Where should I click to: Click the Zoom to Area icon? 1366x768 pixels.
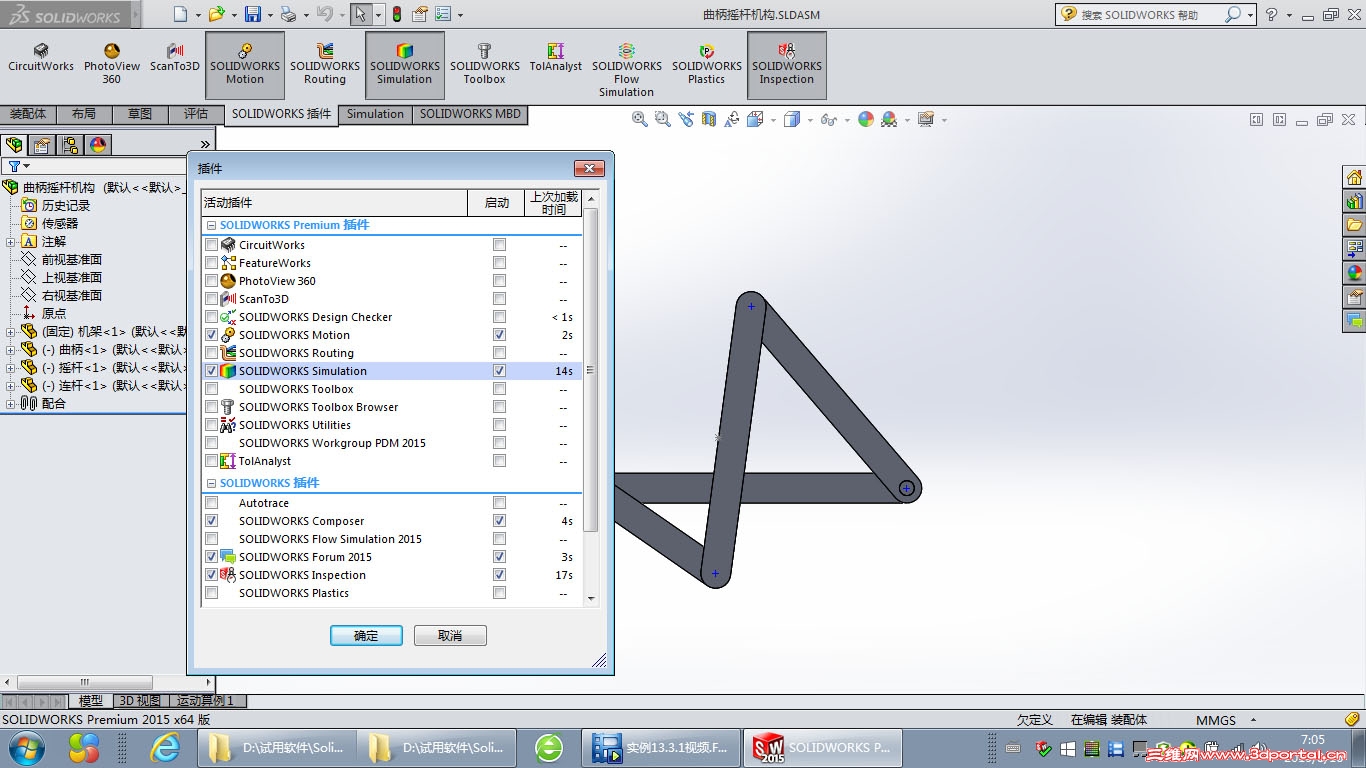(x=662, y=119)
